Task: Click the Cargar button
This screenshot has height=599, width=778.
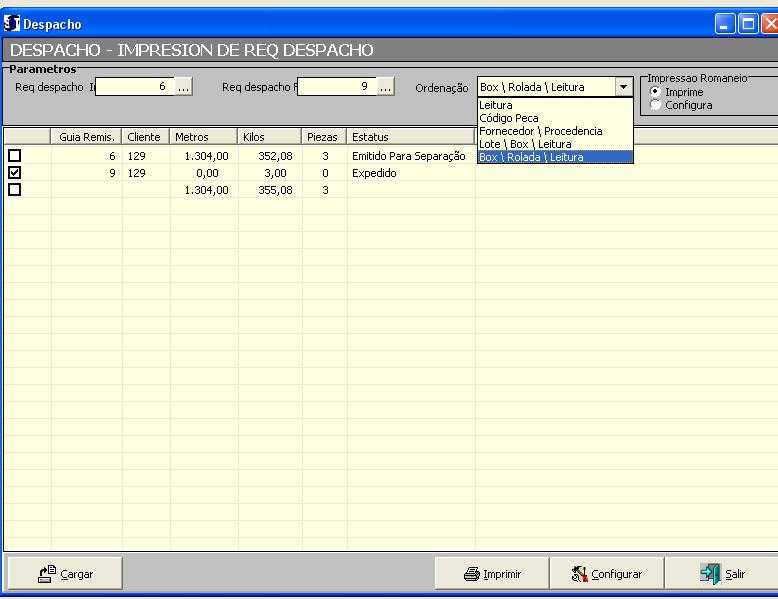Action: [x=65, y=574]
